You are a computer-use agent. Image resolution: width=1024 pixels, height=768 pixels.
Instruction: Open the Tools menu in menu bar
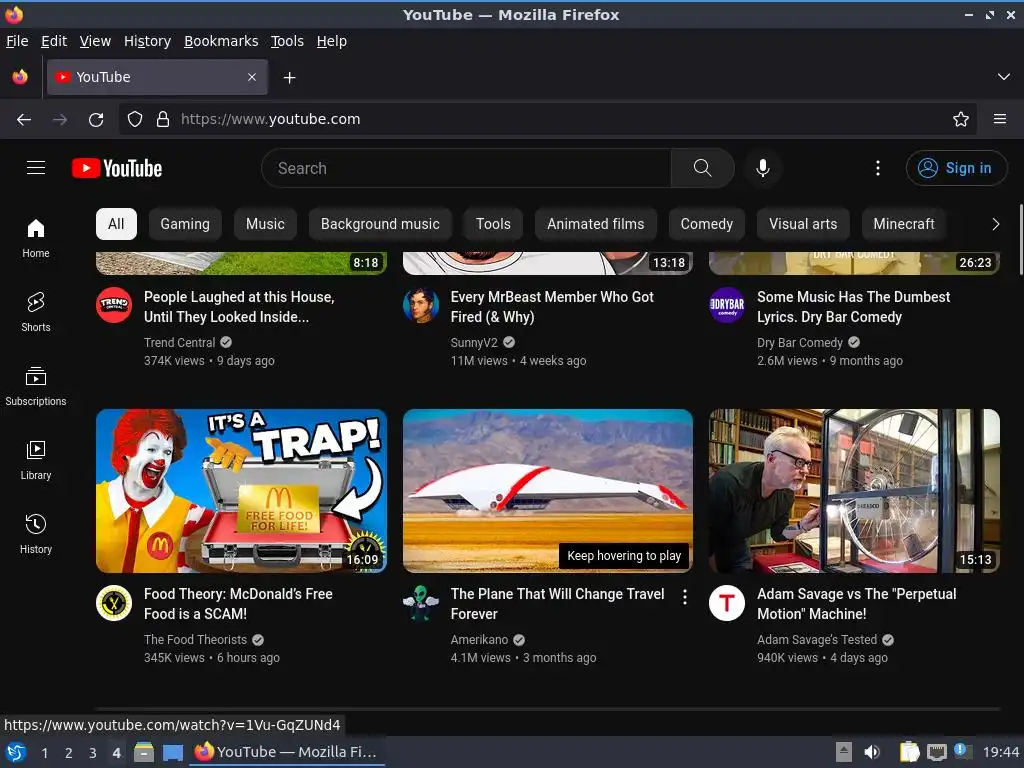point(287,41)
